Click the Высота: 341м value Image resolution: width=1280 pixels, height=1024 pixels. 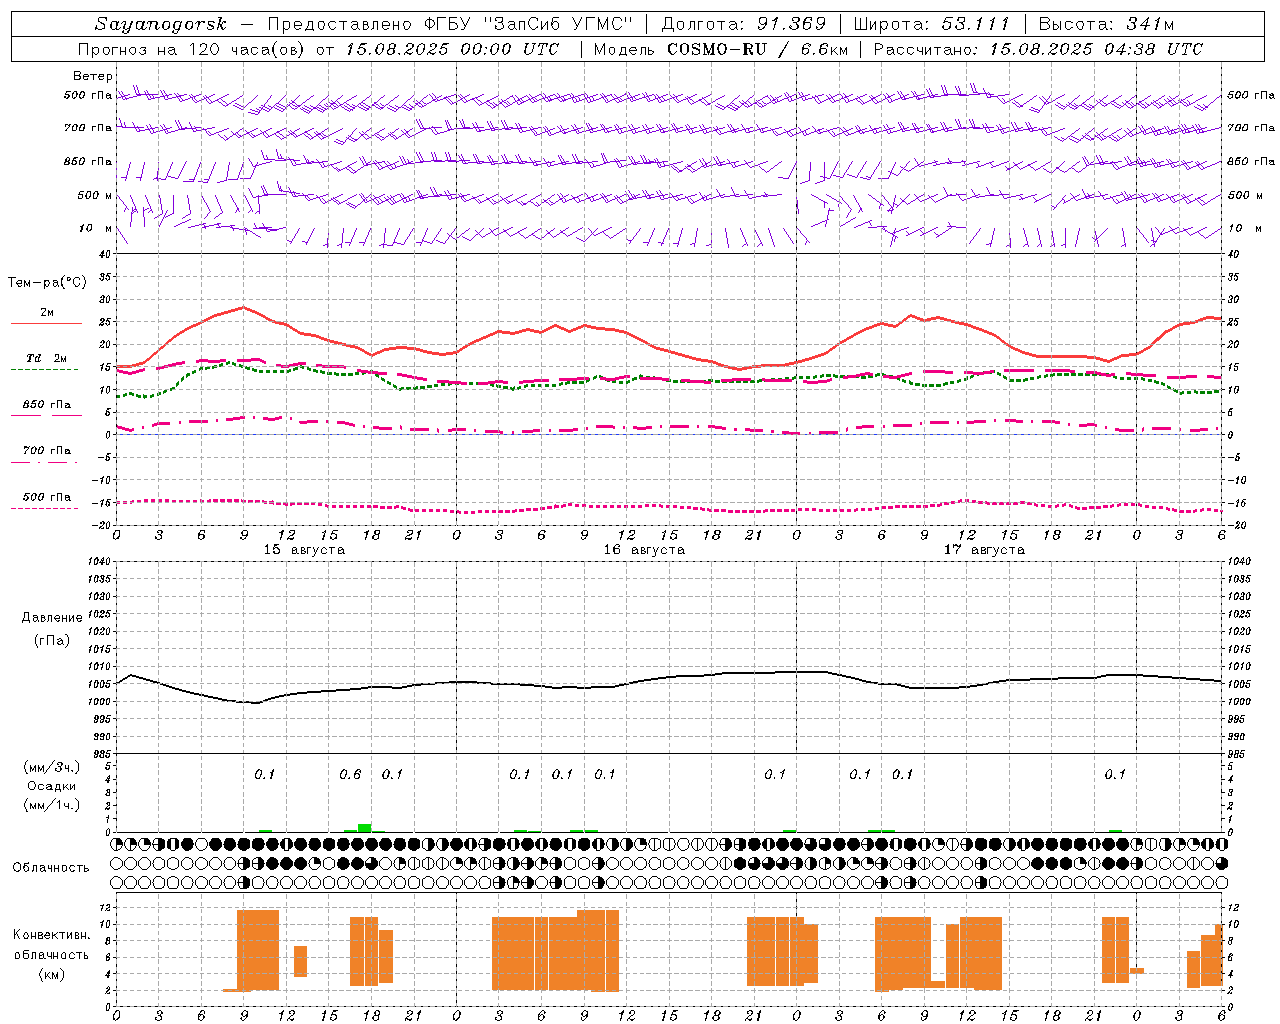[x=1106, y=25]
